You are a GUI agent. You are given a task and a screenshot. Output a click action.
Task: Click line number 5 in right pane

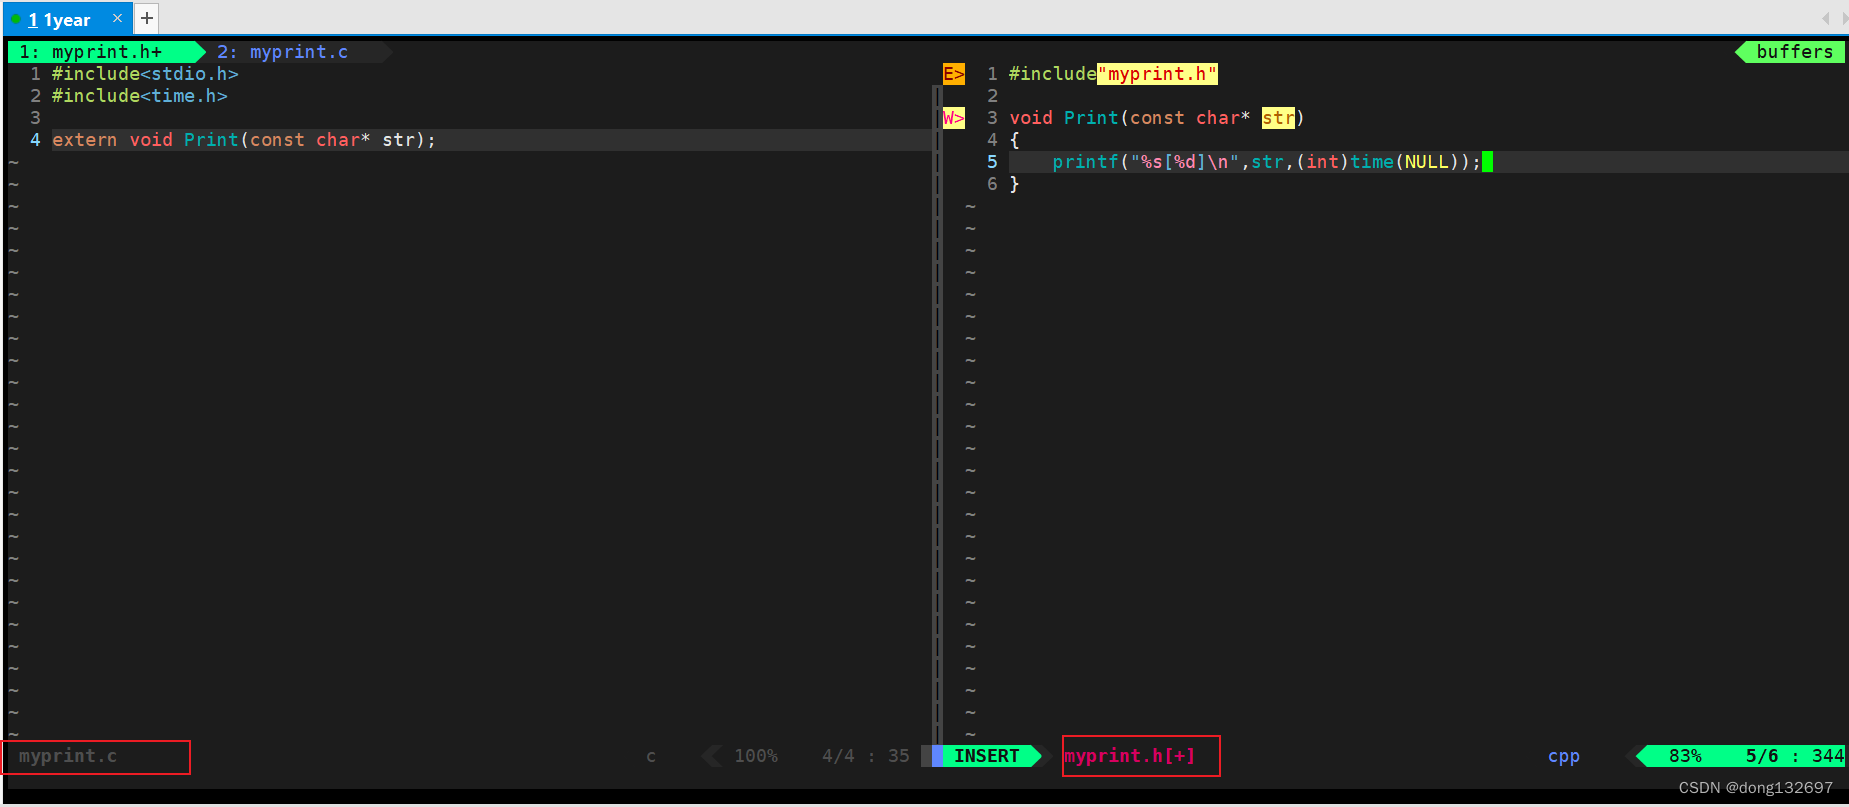click(992, 162)
